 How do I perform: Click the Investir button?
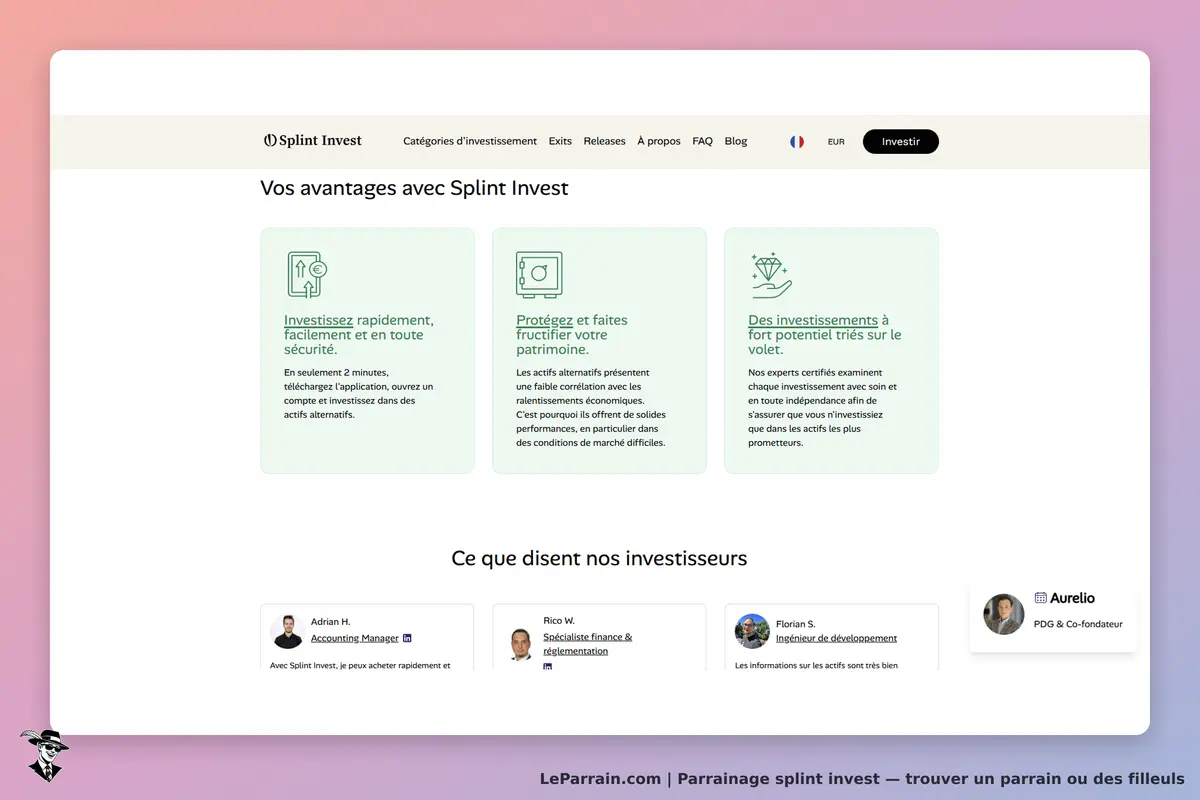[900, 142]
